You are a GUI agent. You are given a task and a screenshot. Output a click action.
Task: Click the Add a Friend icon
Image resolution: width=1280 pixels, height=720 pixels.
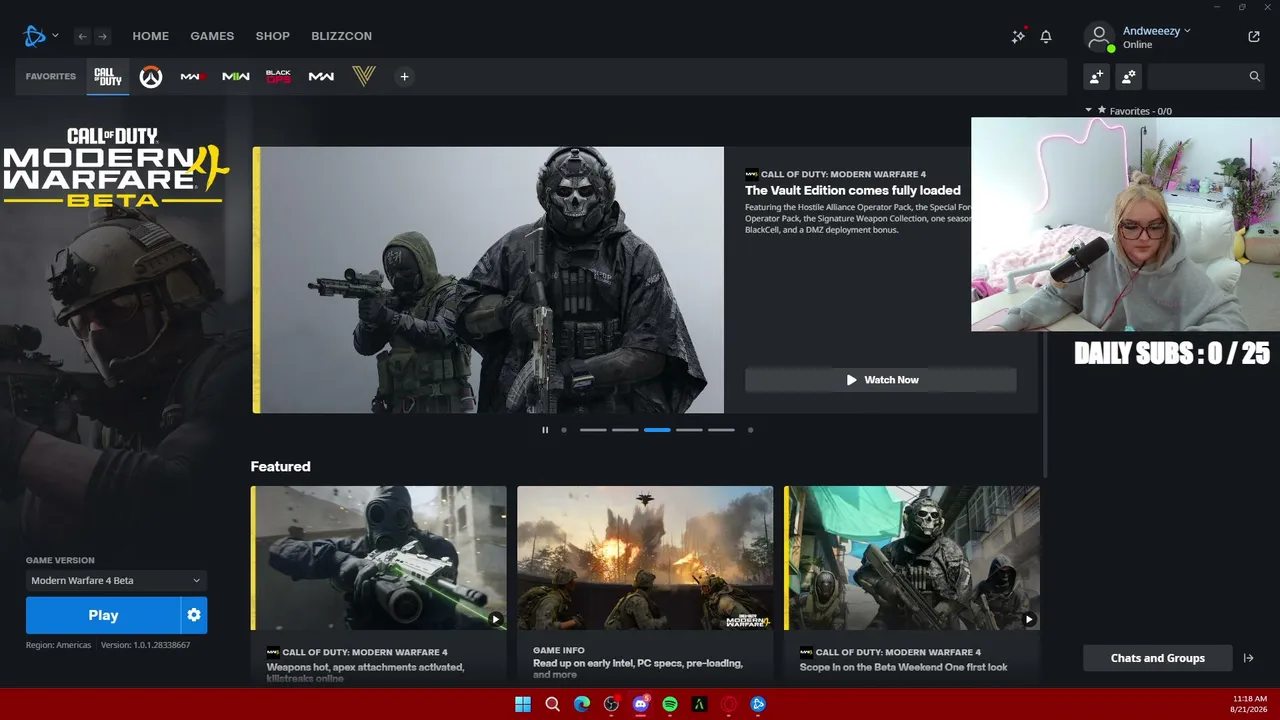point(1097,76)
